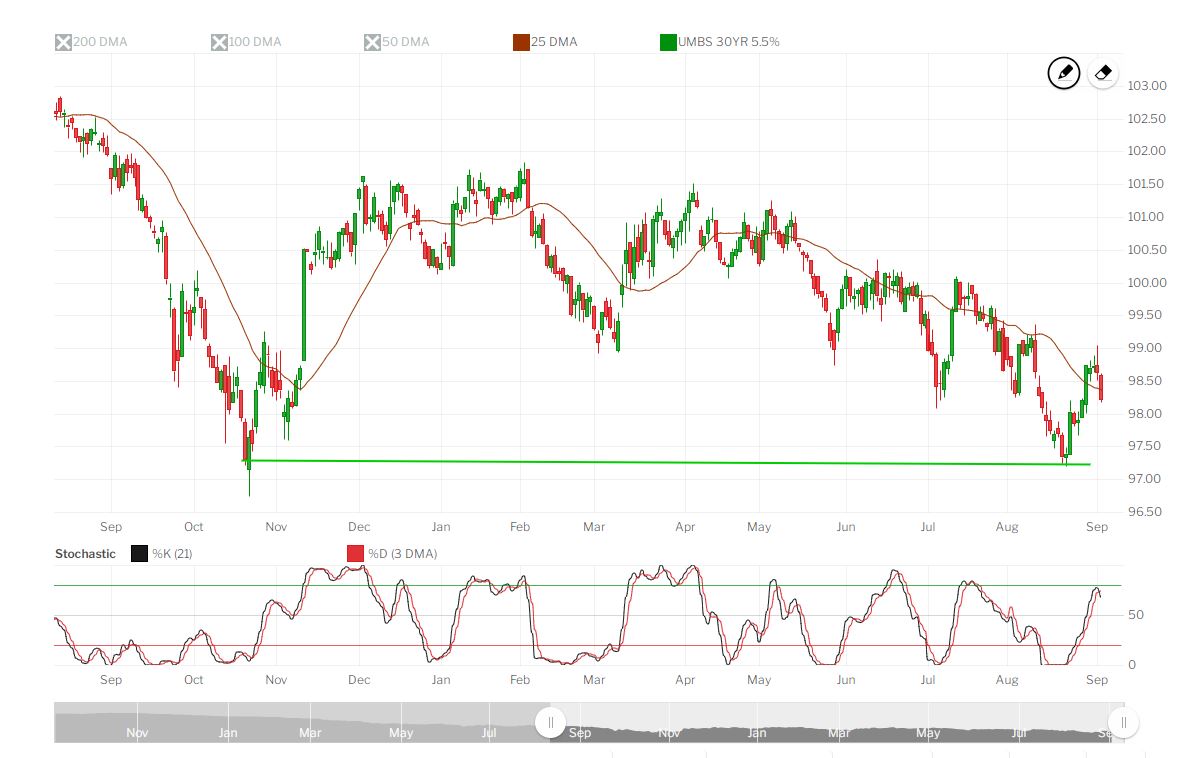Viewport: 1181px width, 758px height.
Task: Click the 97.00 price axis label
Action: (1145, 478)
